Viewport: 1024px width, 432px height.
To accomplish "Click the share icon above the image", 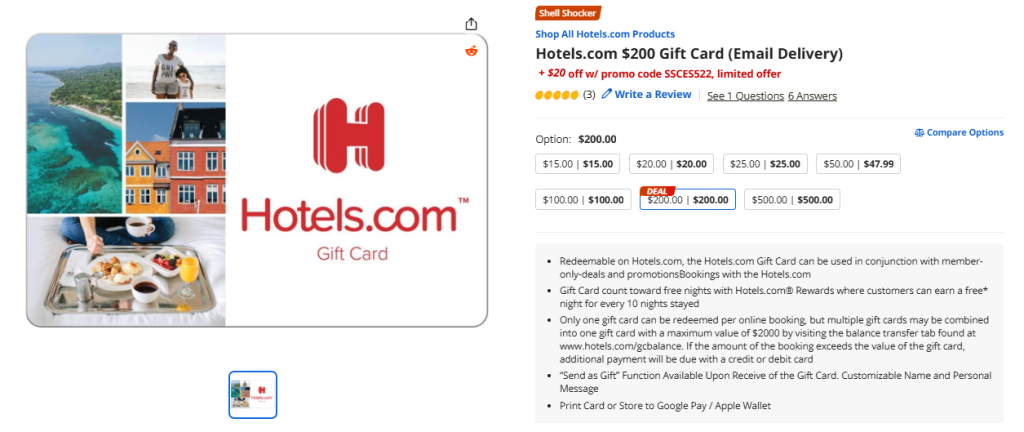I will click(471, 24).
